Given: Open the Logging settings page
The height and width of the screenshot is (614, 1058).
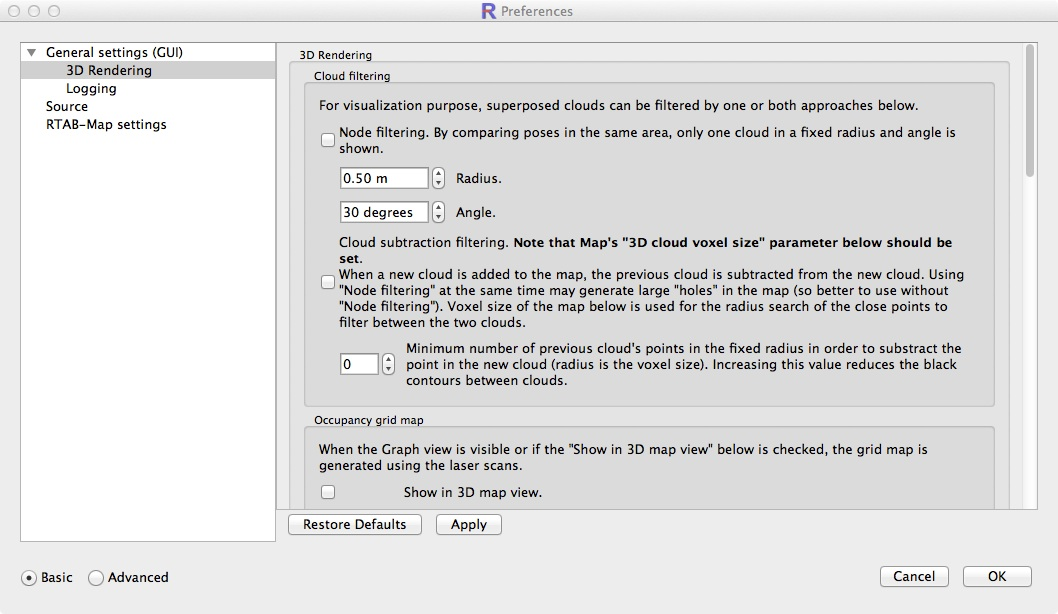Looking at the screenshot, I should [91, 88].
